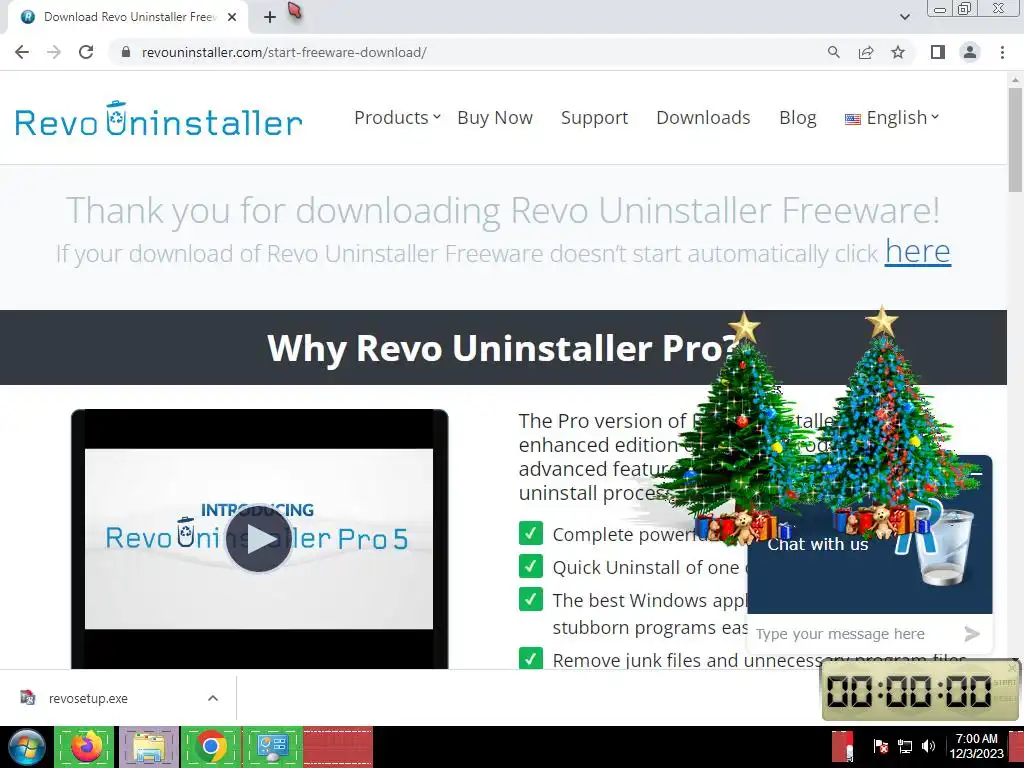
Task: Click the Download Revo Uninstaller browser tab
Action: coord(128,17)
